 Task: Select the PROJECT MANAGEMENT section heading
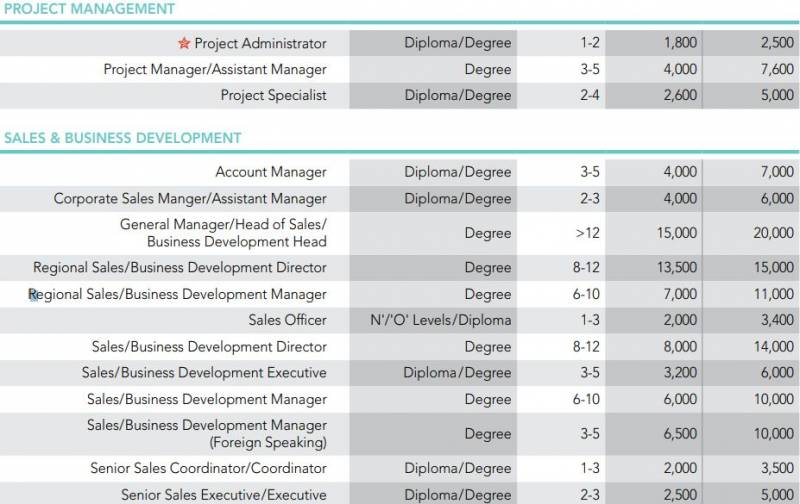(x=89, y=9)
